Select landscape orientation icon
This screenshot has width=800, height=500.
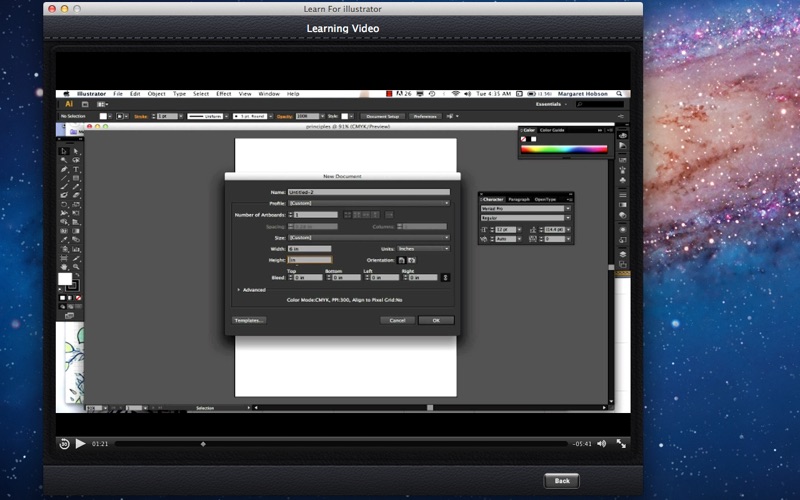[x=412, y=260]
